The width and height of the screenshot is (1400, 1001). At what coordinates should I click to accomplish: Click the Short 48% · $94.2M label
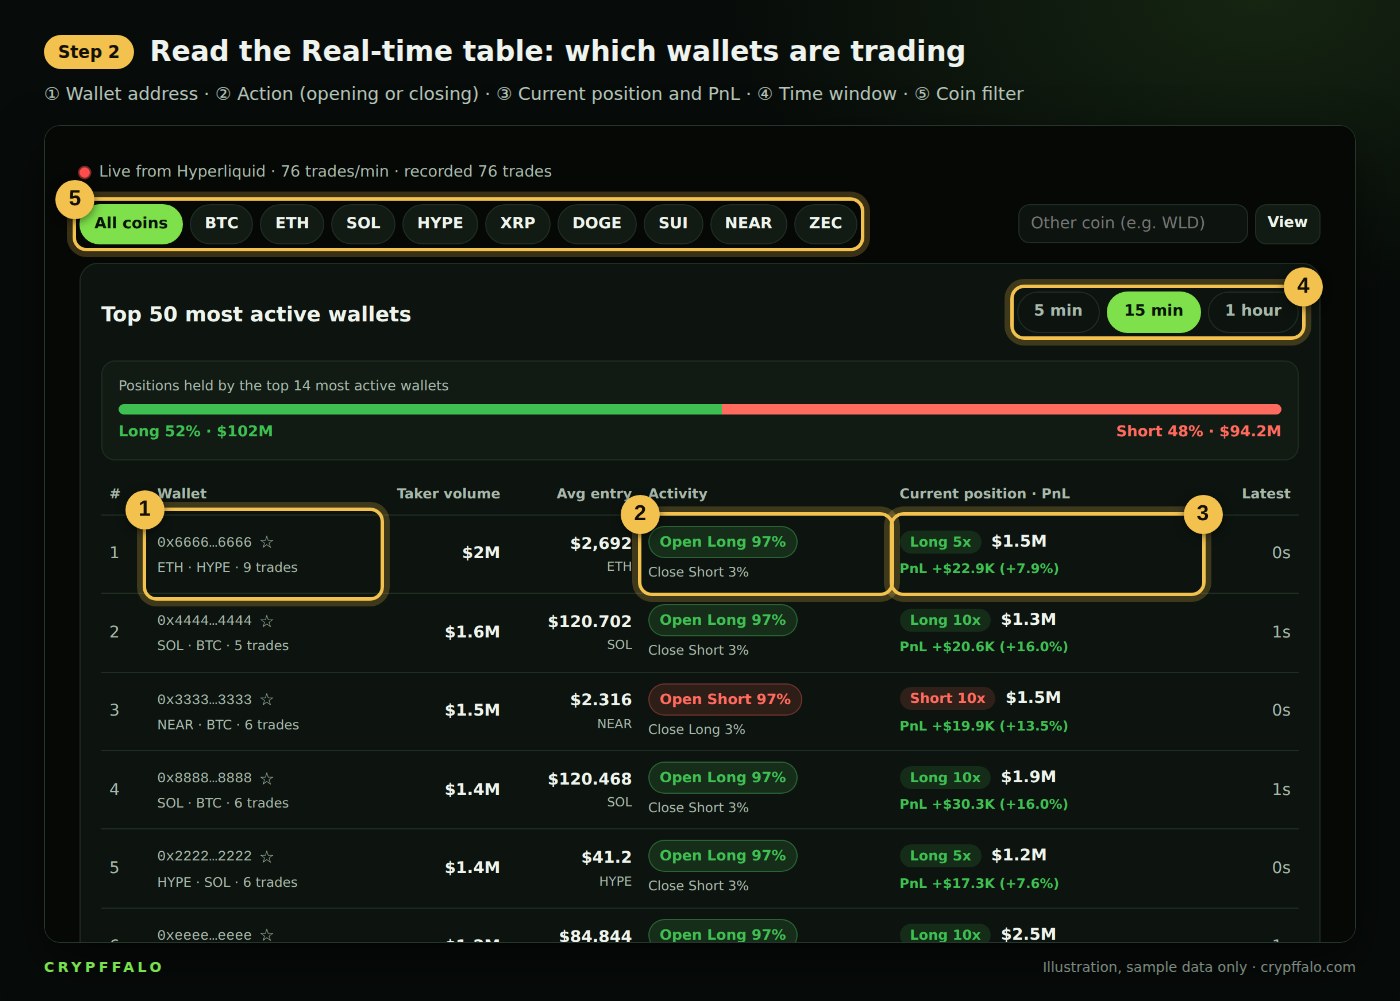1198,431
